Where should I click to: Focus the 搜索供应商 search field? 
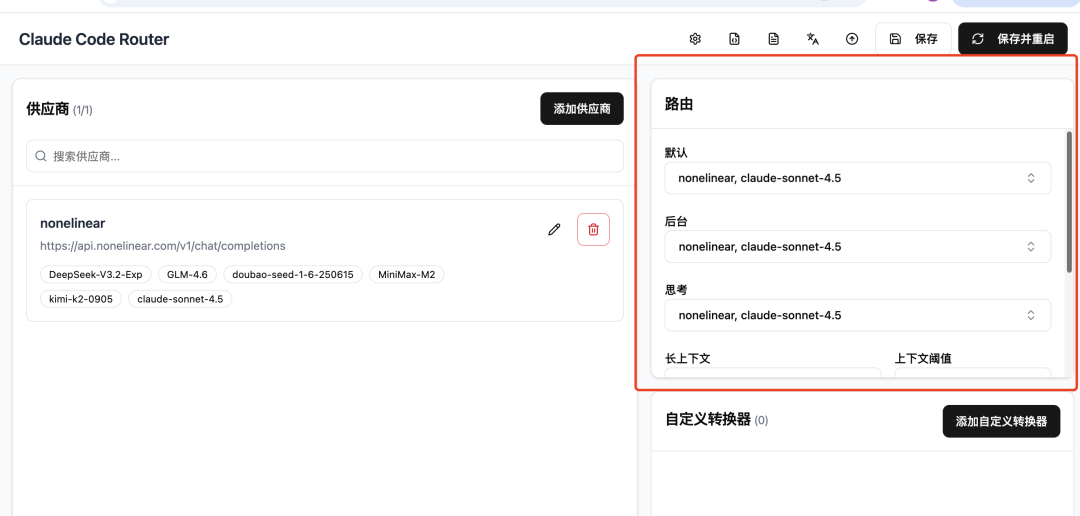pyautogui.click(x=330, y=156)
